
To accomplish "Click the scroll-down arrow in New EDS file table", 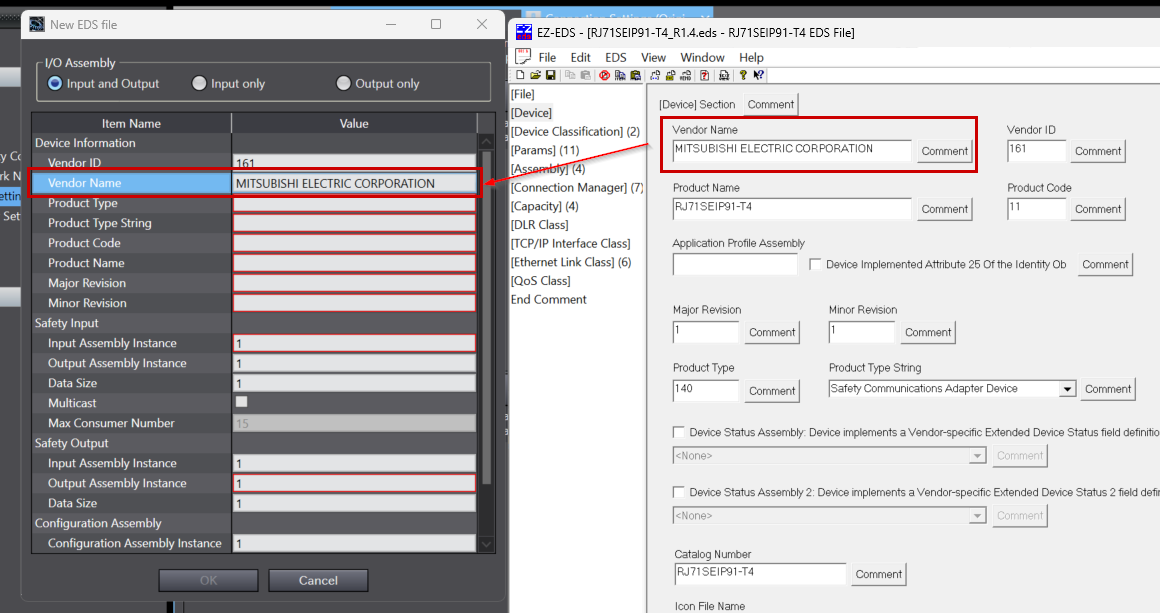I will pyautogui.click(x=486, y=544).
